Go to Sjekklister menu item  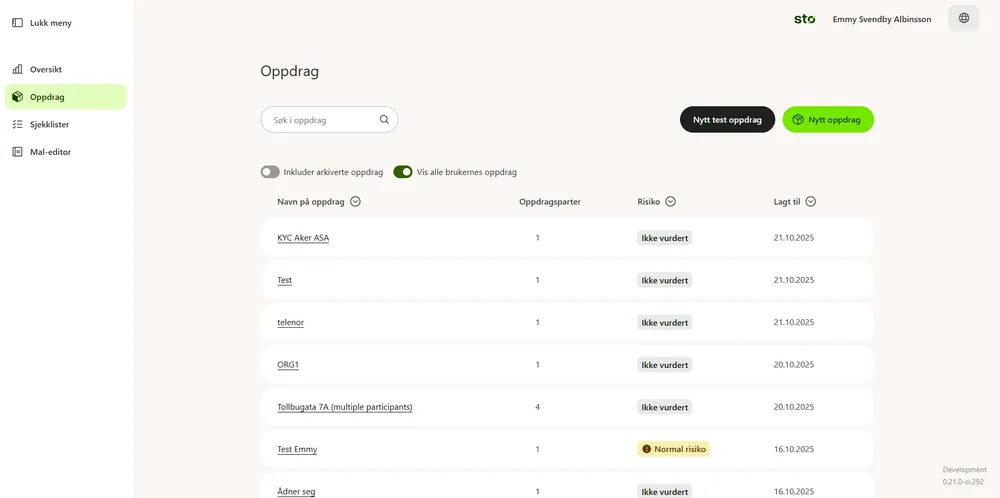pos(66,124)
